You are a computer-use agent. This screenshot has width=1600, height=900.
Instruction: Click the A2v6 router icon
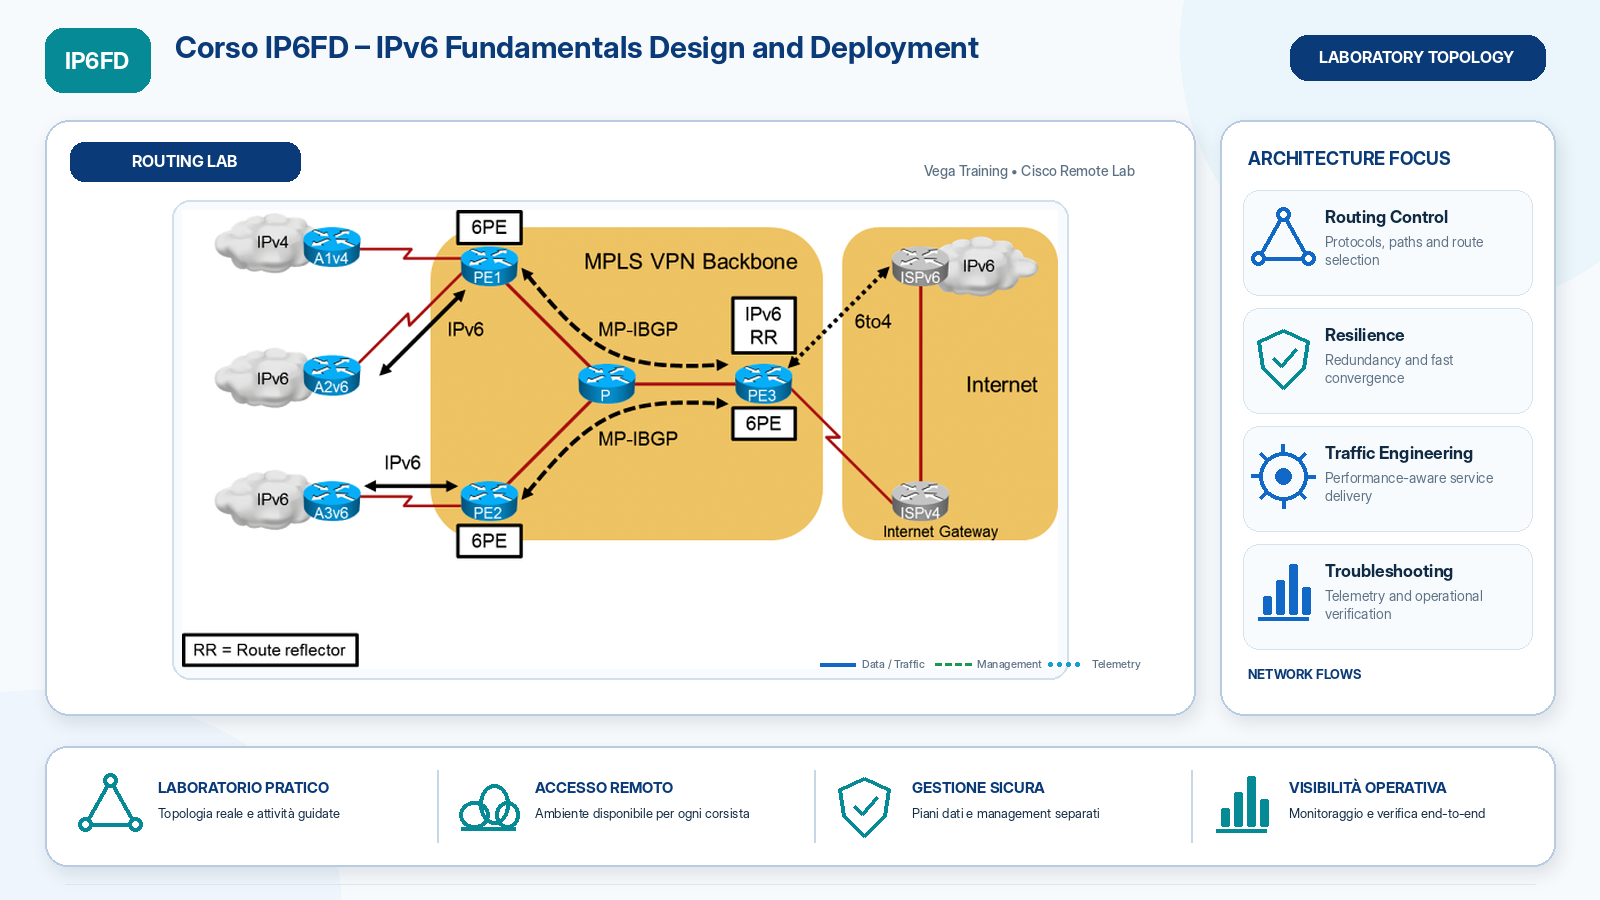[332, 375]
